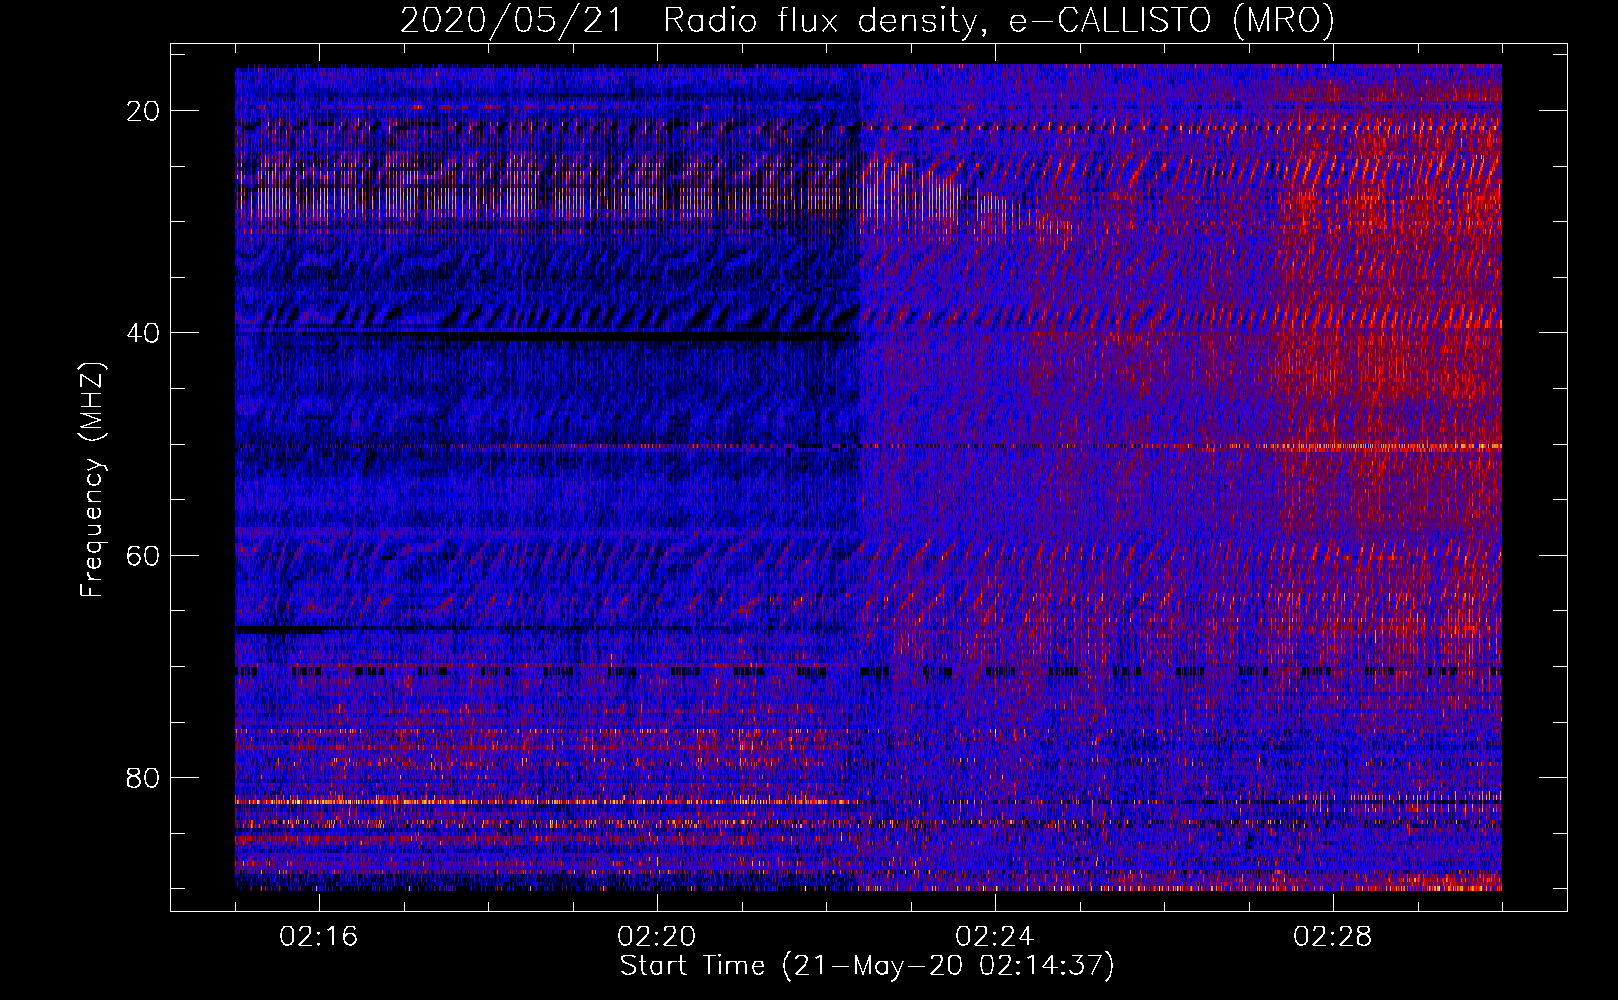Click the plot title 'Radio flux density, e-CALLISTO (MRO)'
The height and width of the screenshot is (1000, 1618).
(x=998, y=20)
